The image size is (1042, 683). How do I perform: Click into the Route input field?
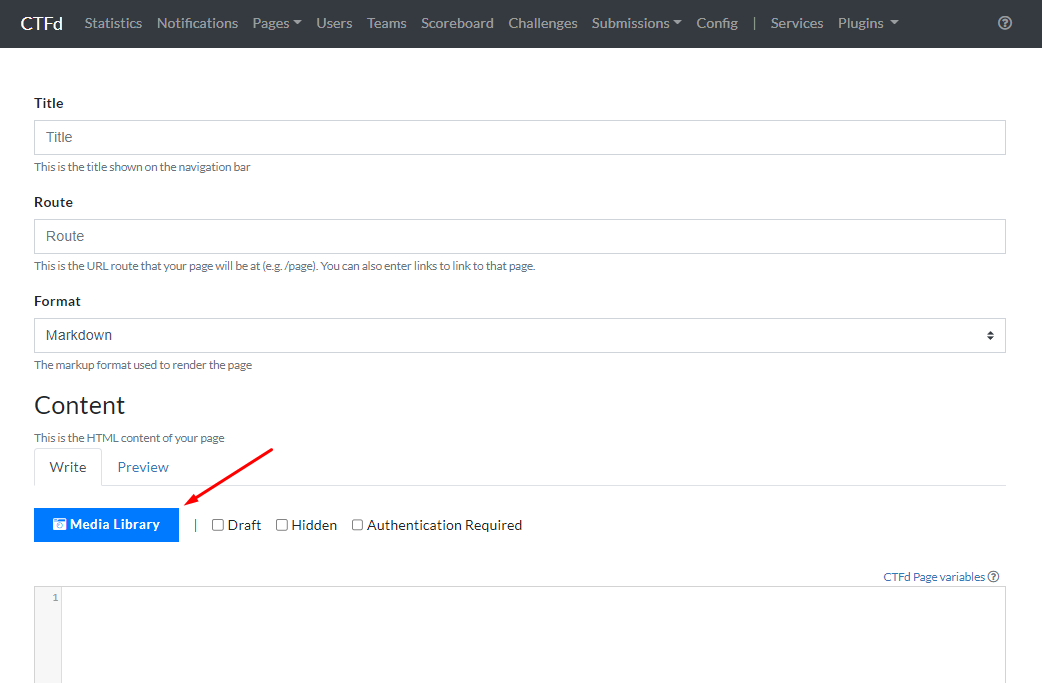pyautogui.click(x=519, y=236)
